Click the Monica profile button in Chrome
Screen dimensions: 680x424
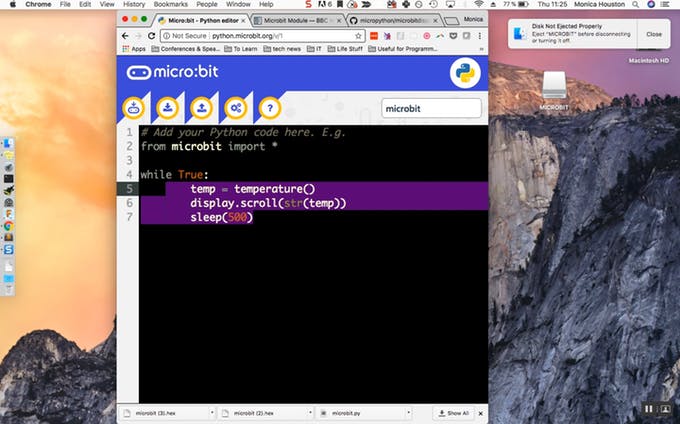coord(473,20)
